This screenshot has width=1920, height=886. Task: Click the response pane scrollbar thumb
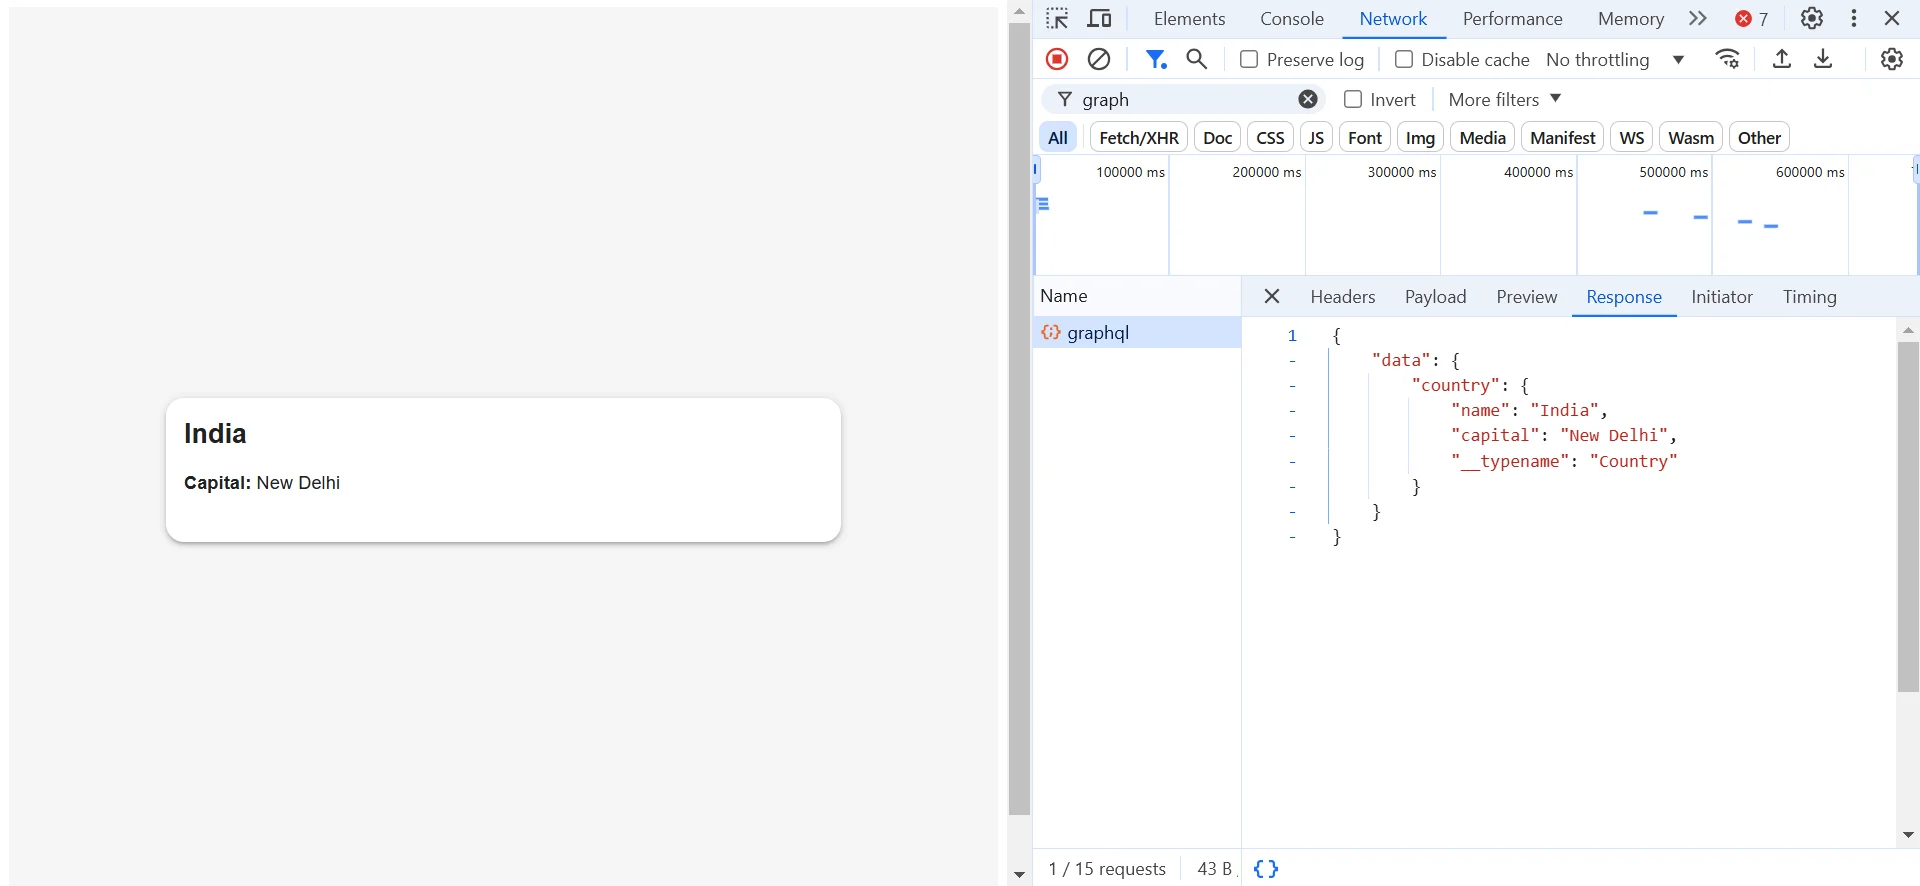coord(1908,517)
